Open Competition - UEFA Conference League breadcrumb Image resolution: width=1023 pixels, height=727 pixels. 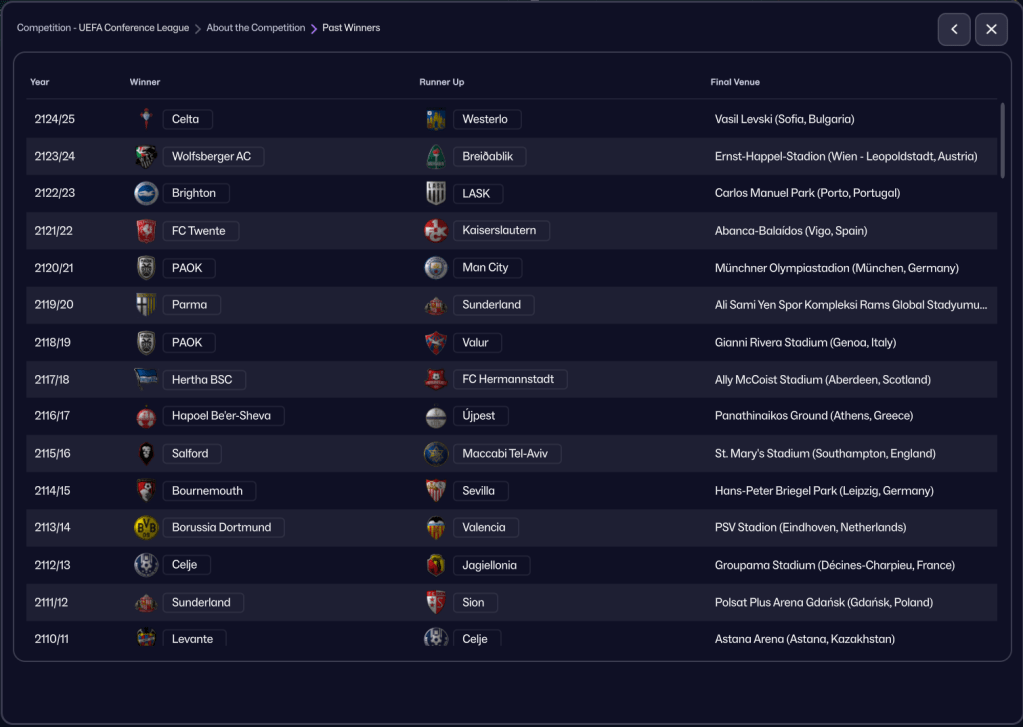(x=103, y=28)
